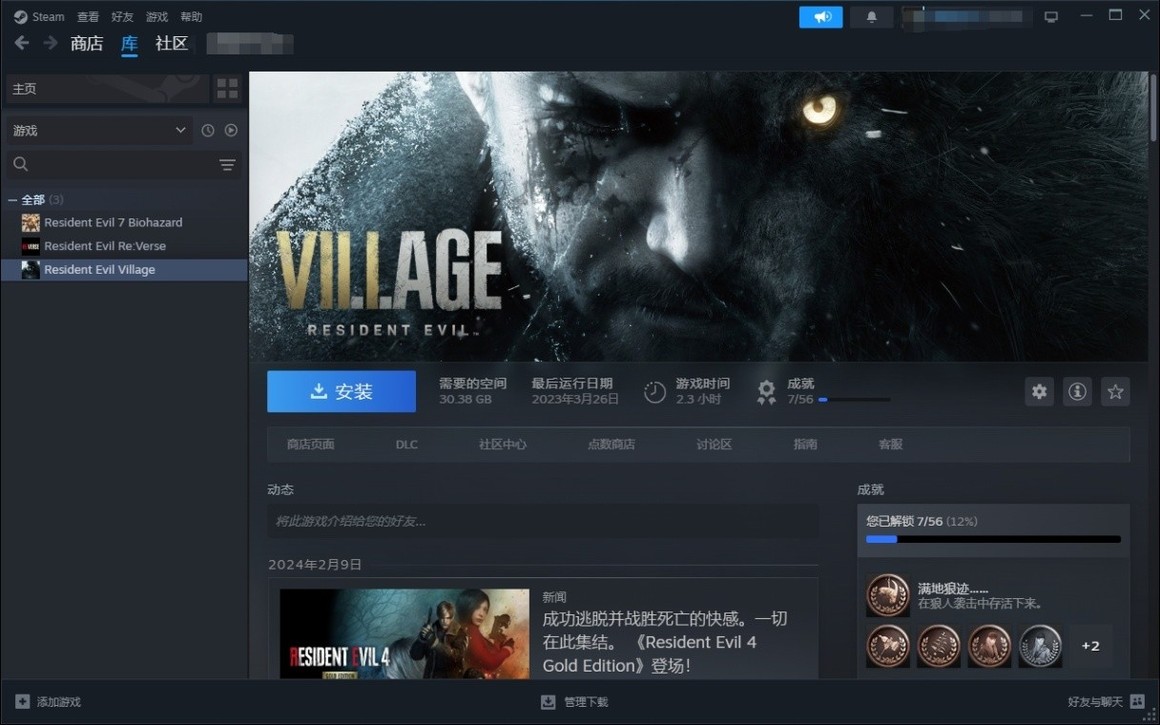Open the 客服 link
The height and width of the screenshot is (725, 1160).
coord(890,444)
